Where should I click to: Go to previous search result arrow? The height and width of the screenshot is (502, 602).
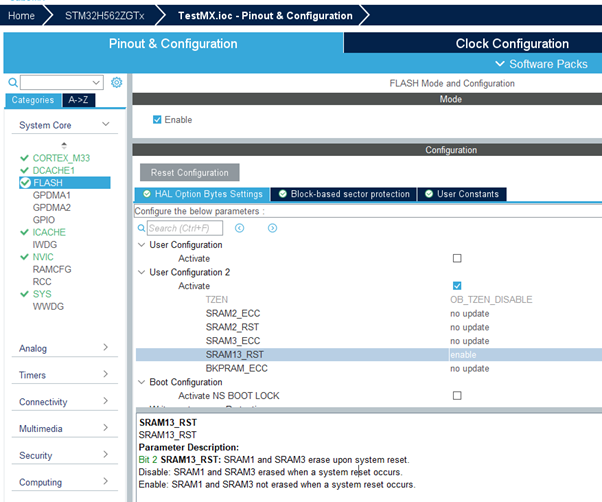[x=240, y=228]
